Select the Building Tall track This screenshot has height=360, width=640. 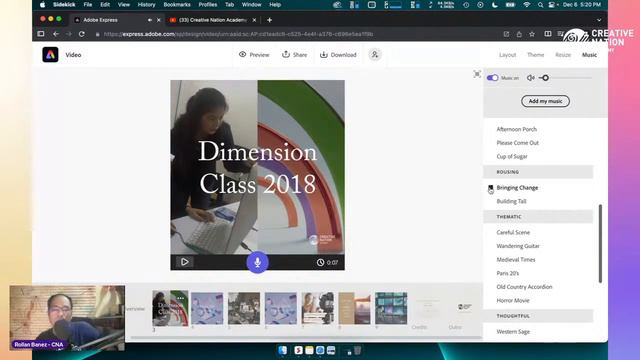point(511,201)
